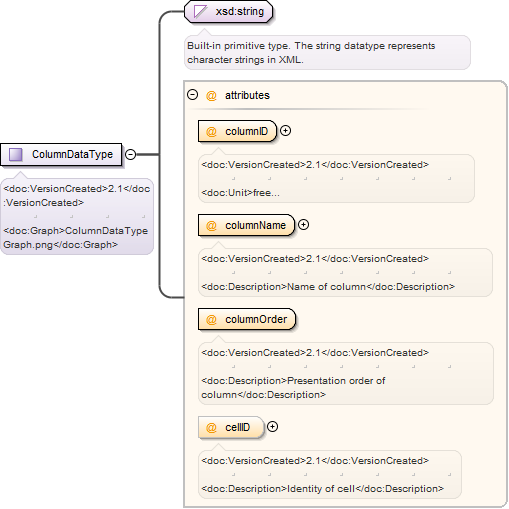Click the @ icon in cellID node
The image size is (509, 509).
click(x=211, y=427)
